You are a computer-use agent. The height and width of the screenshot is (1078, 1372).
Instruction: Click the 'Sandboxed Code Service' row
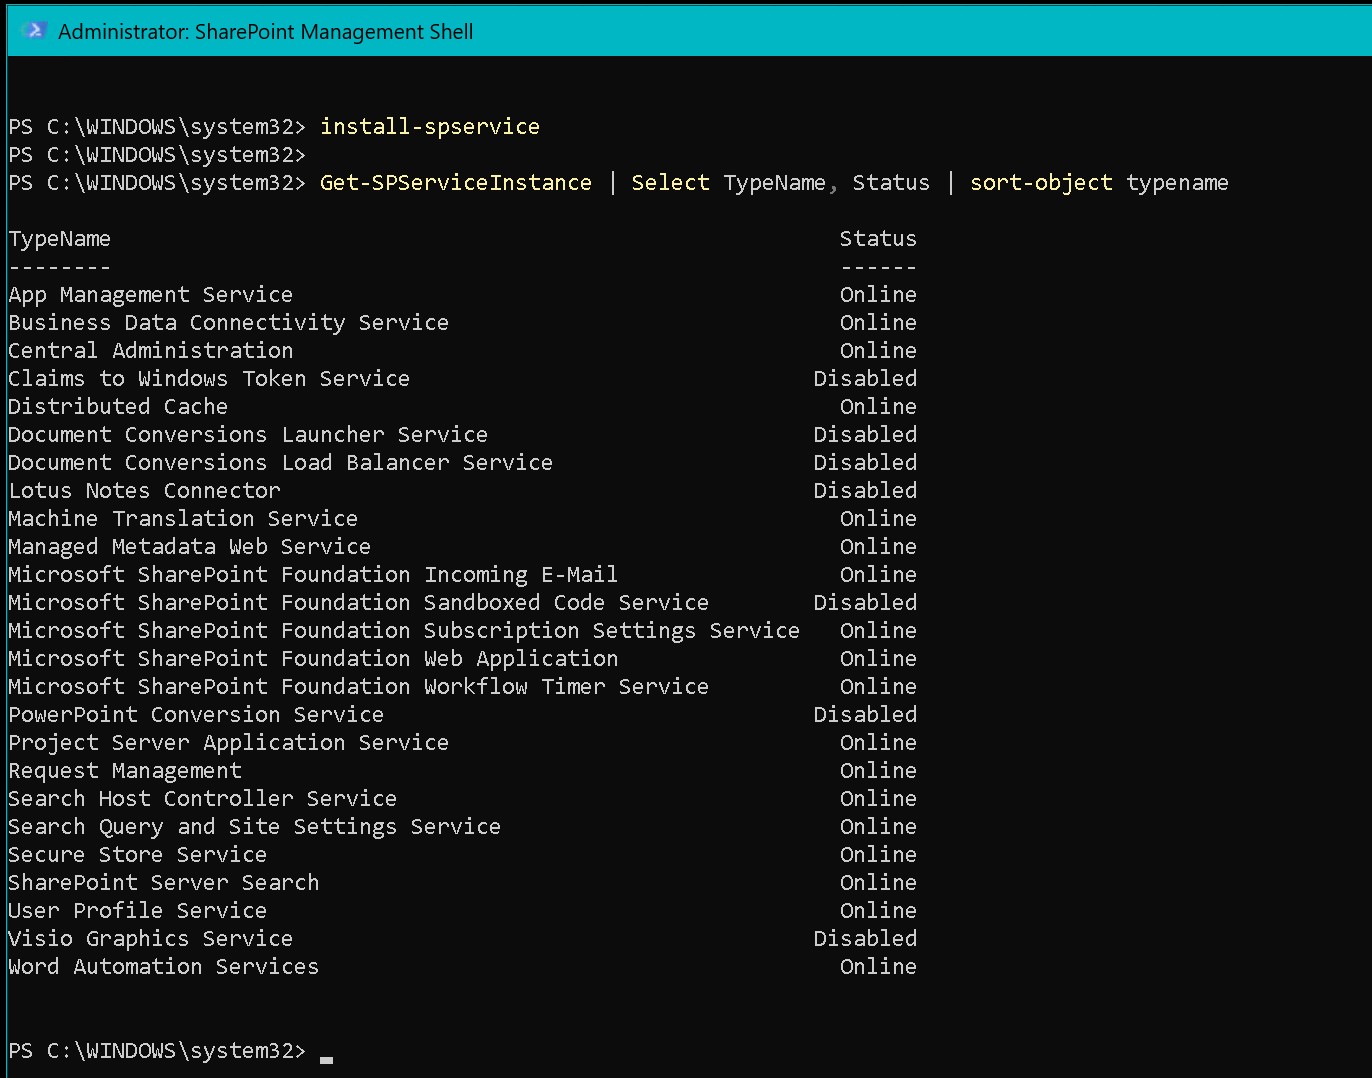coord(463,603)
